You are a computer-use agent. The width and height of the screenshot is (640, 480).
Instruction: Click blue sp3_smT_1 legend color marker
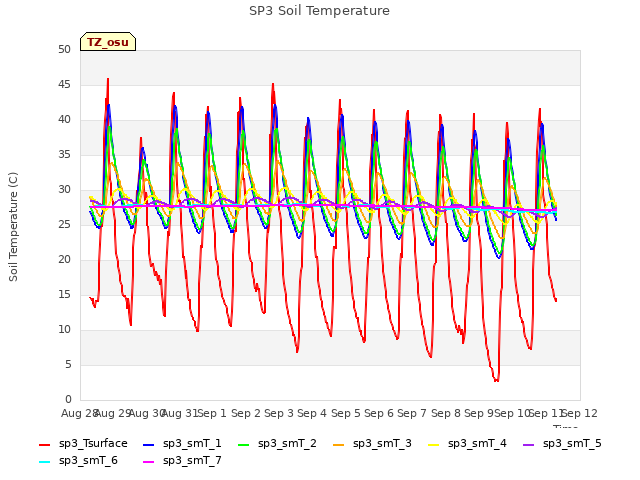click(149, 444)
